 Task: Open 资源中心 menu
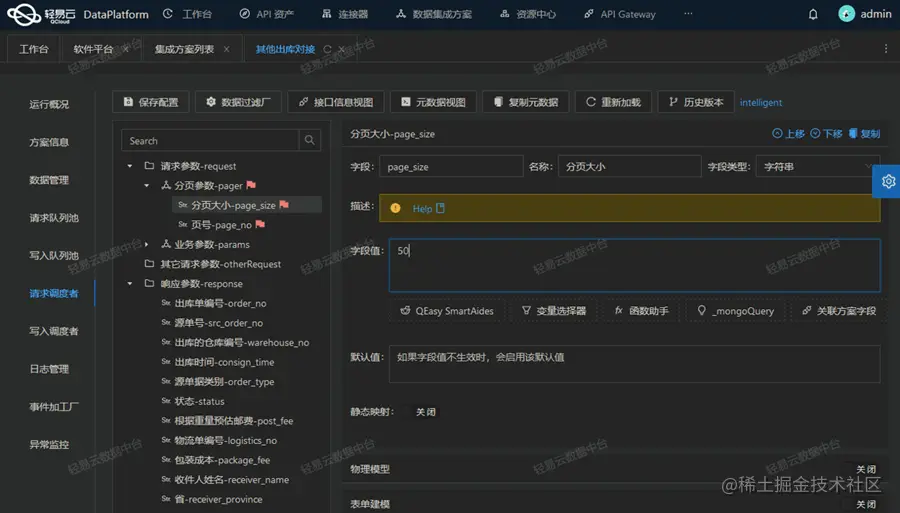pos(527,14)
